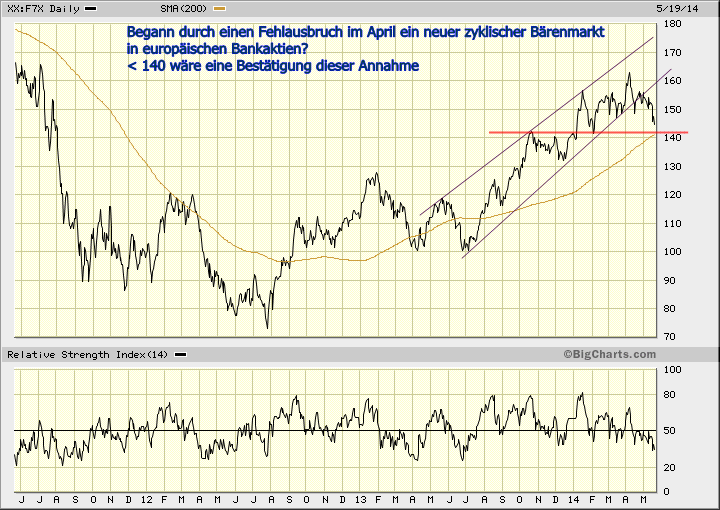
Task: Click the black XX:F7X Daily legend marker
Action: 91,8
